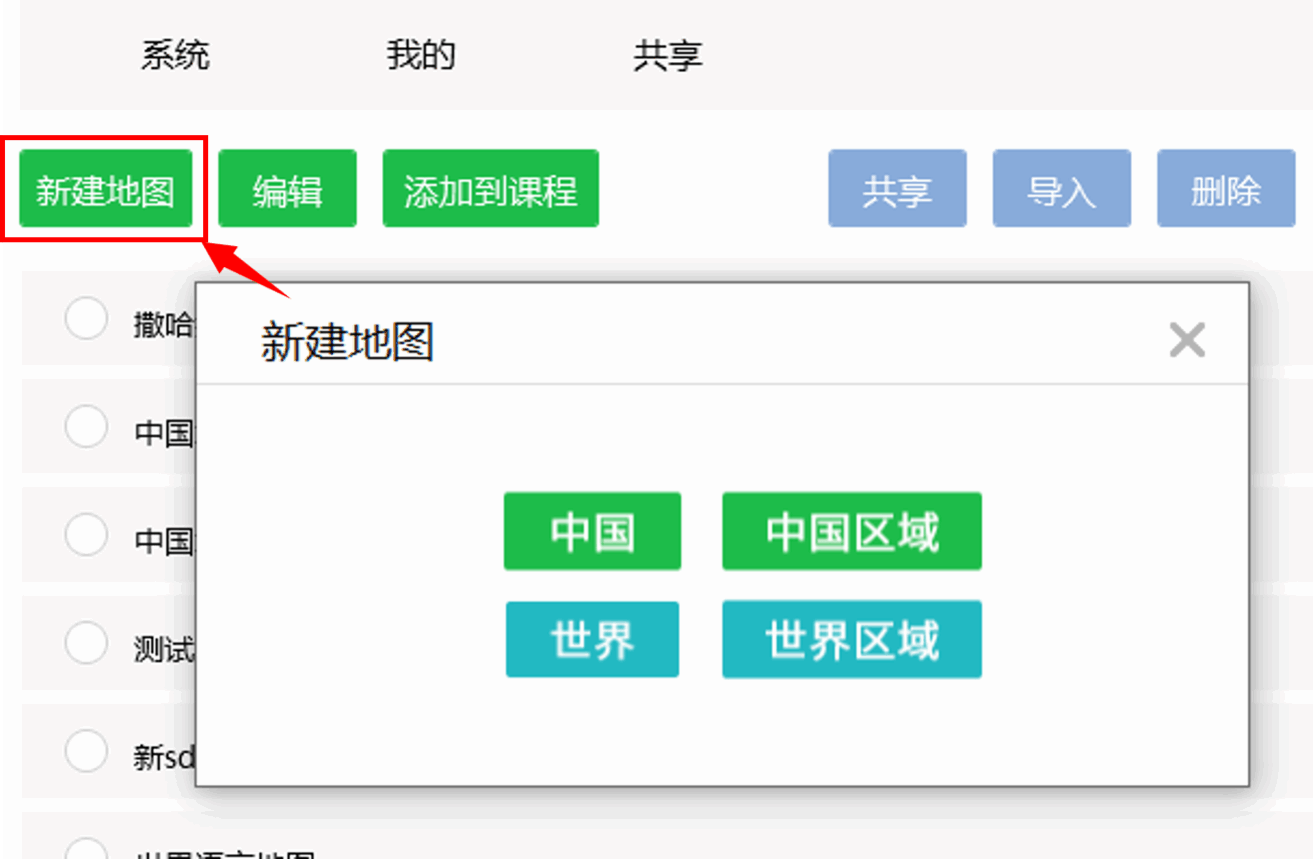Pick the 世界区域 option in the dialog
Viewport: 1313px width, 859px height.
click(852, 640)
